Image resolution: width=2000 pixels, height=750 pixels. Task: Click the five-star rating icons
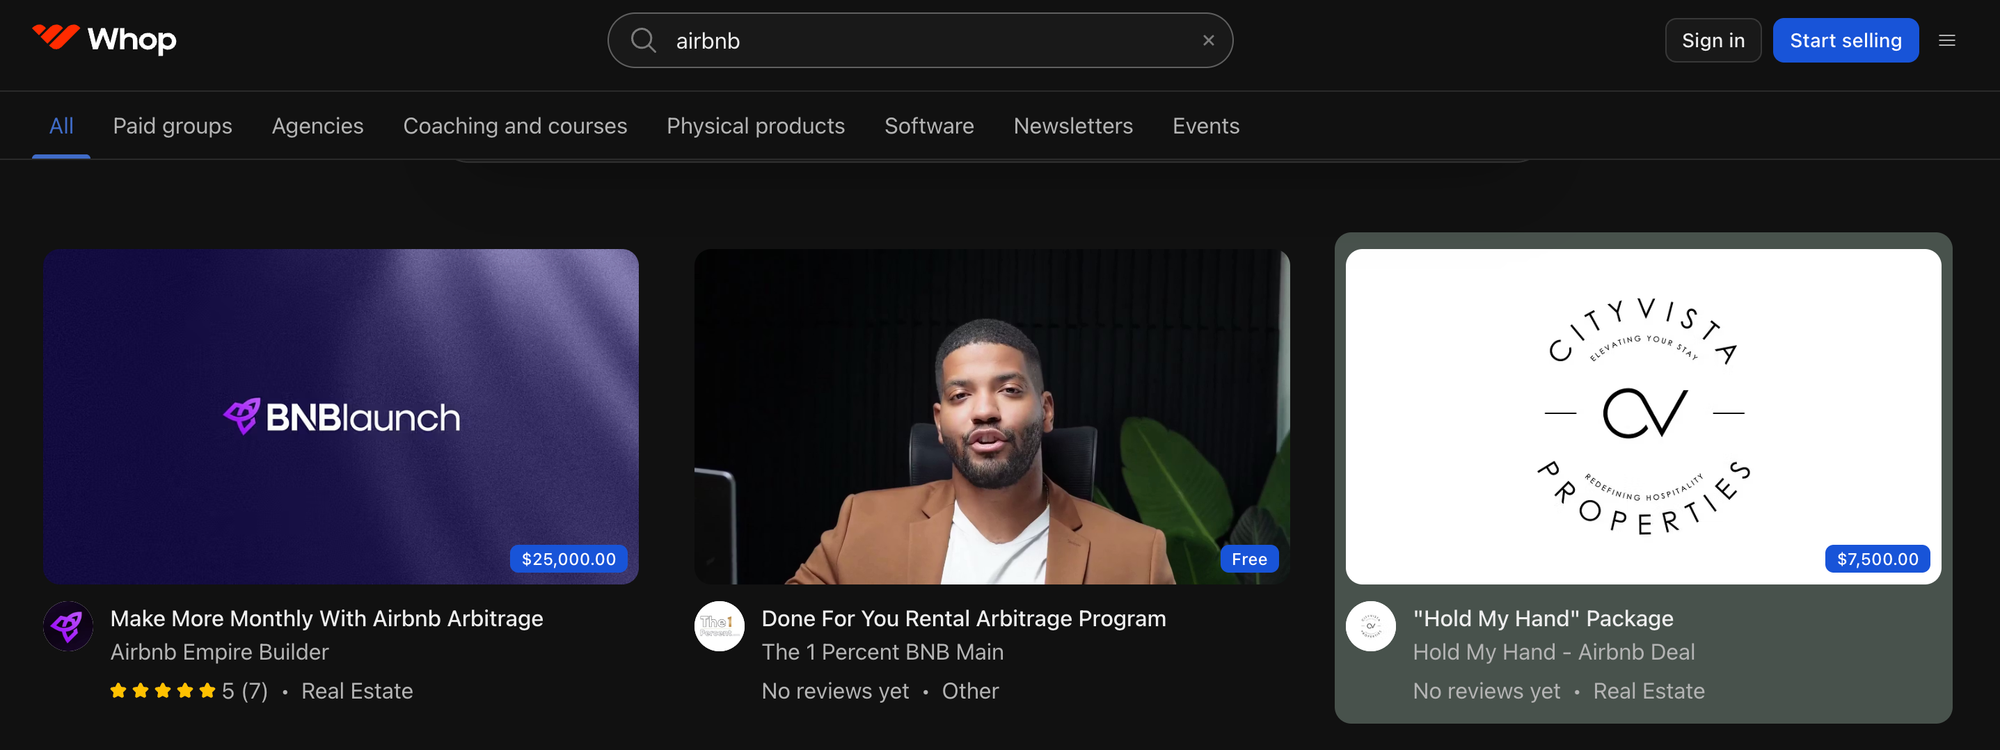coord(163,691)
